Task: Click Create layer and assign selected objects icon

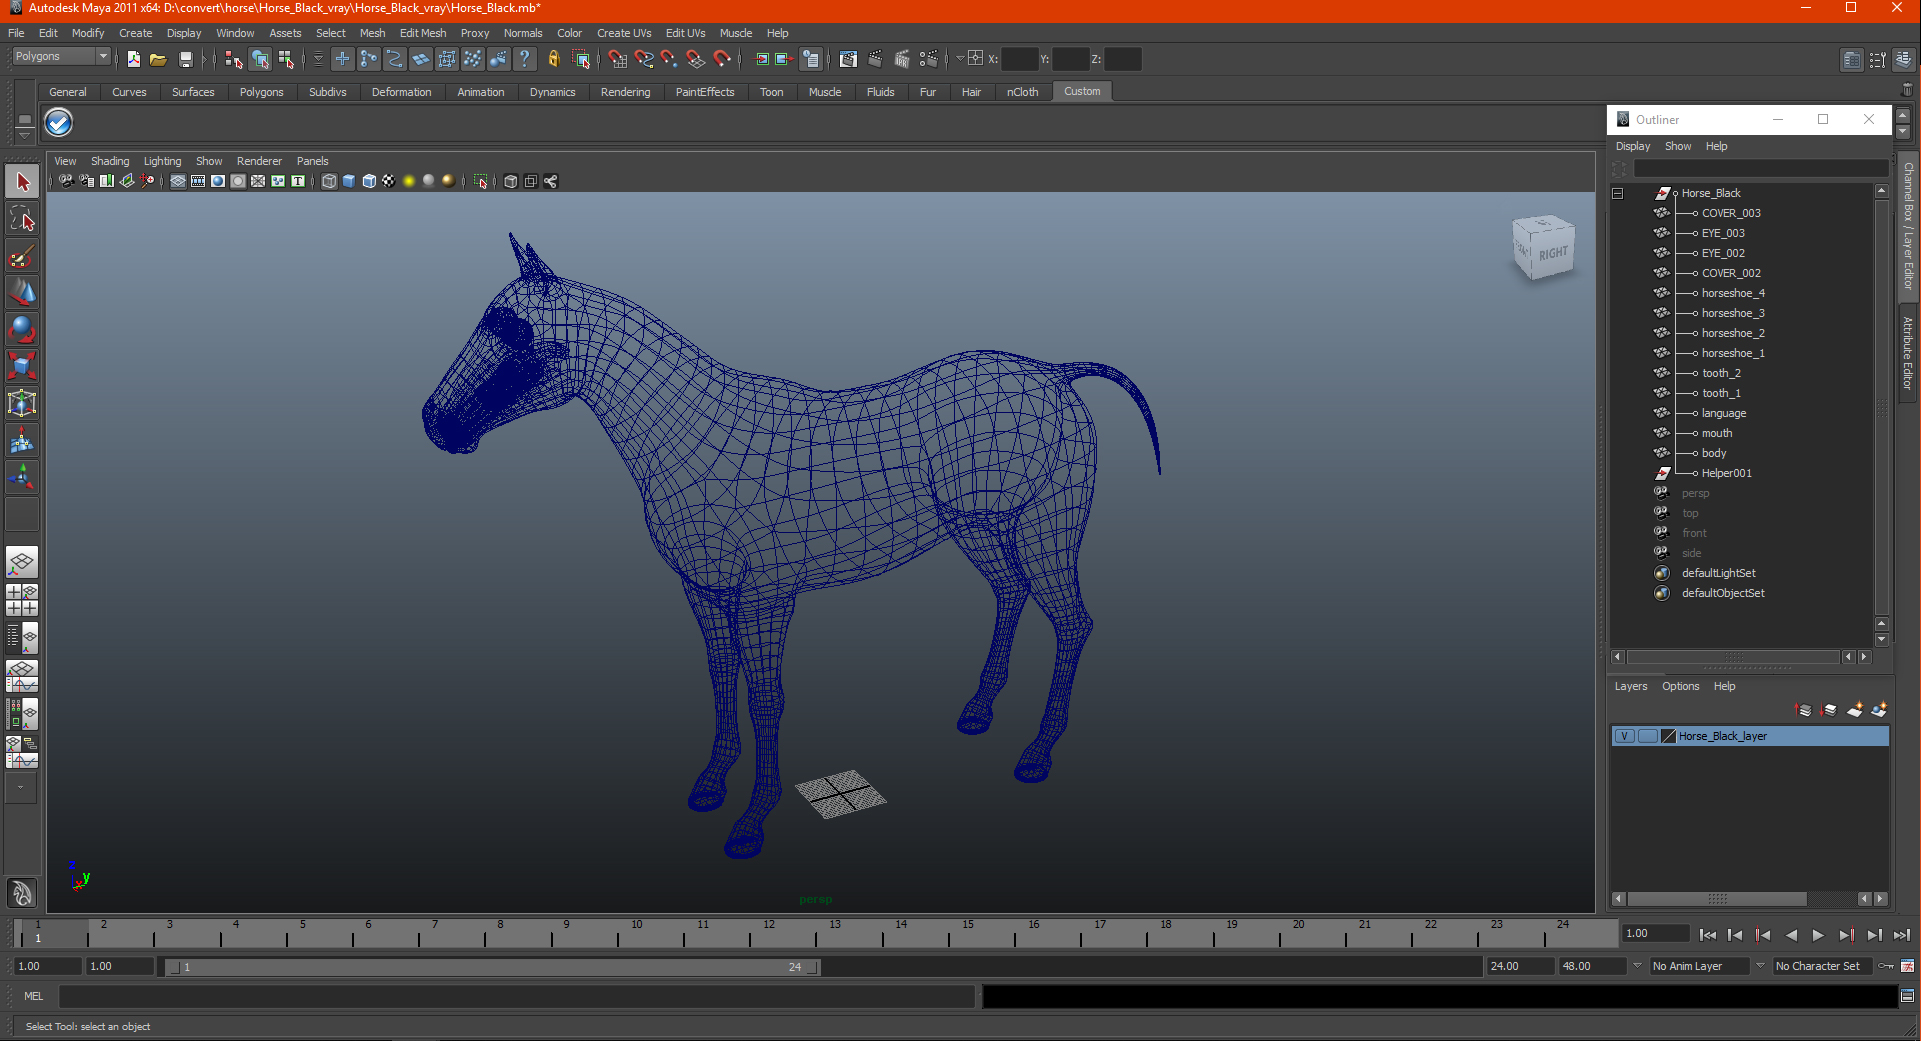Action: click(1879, 710)
